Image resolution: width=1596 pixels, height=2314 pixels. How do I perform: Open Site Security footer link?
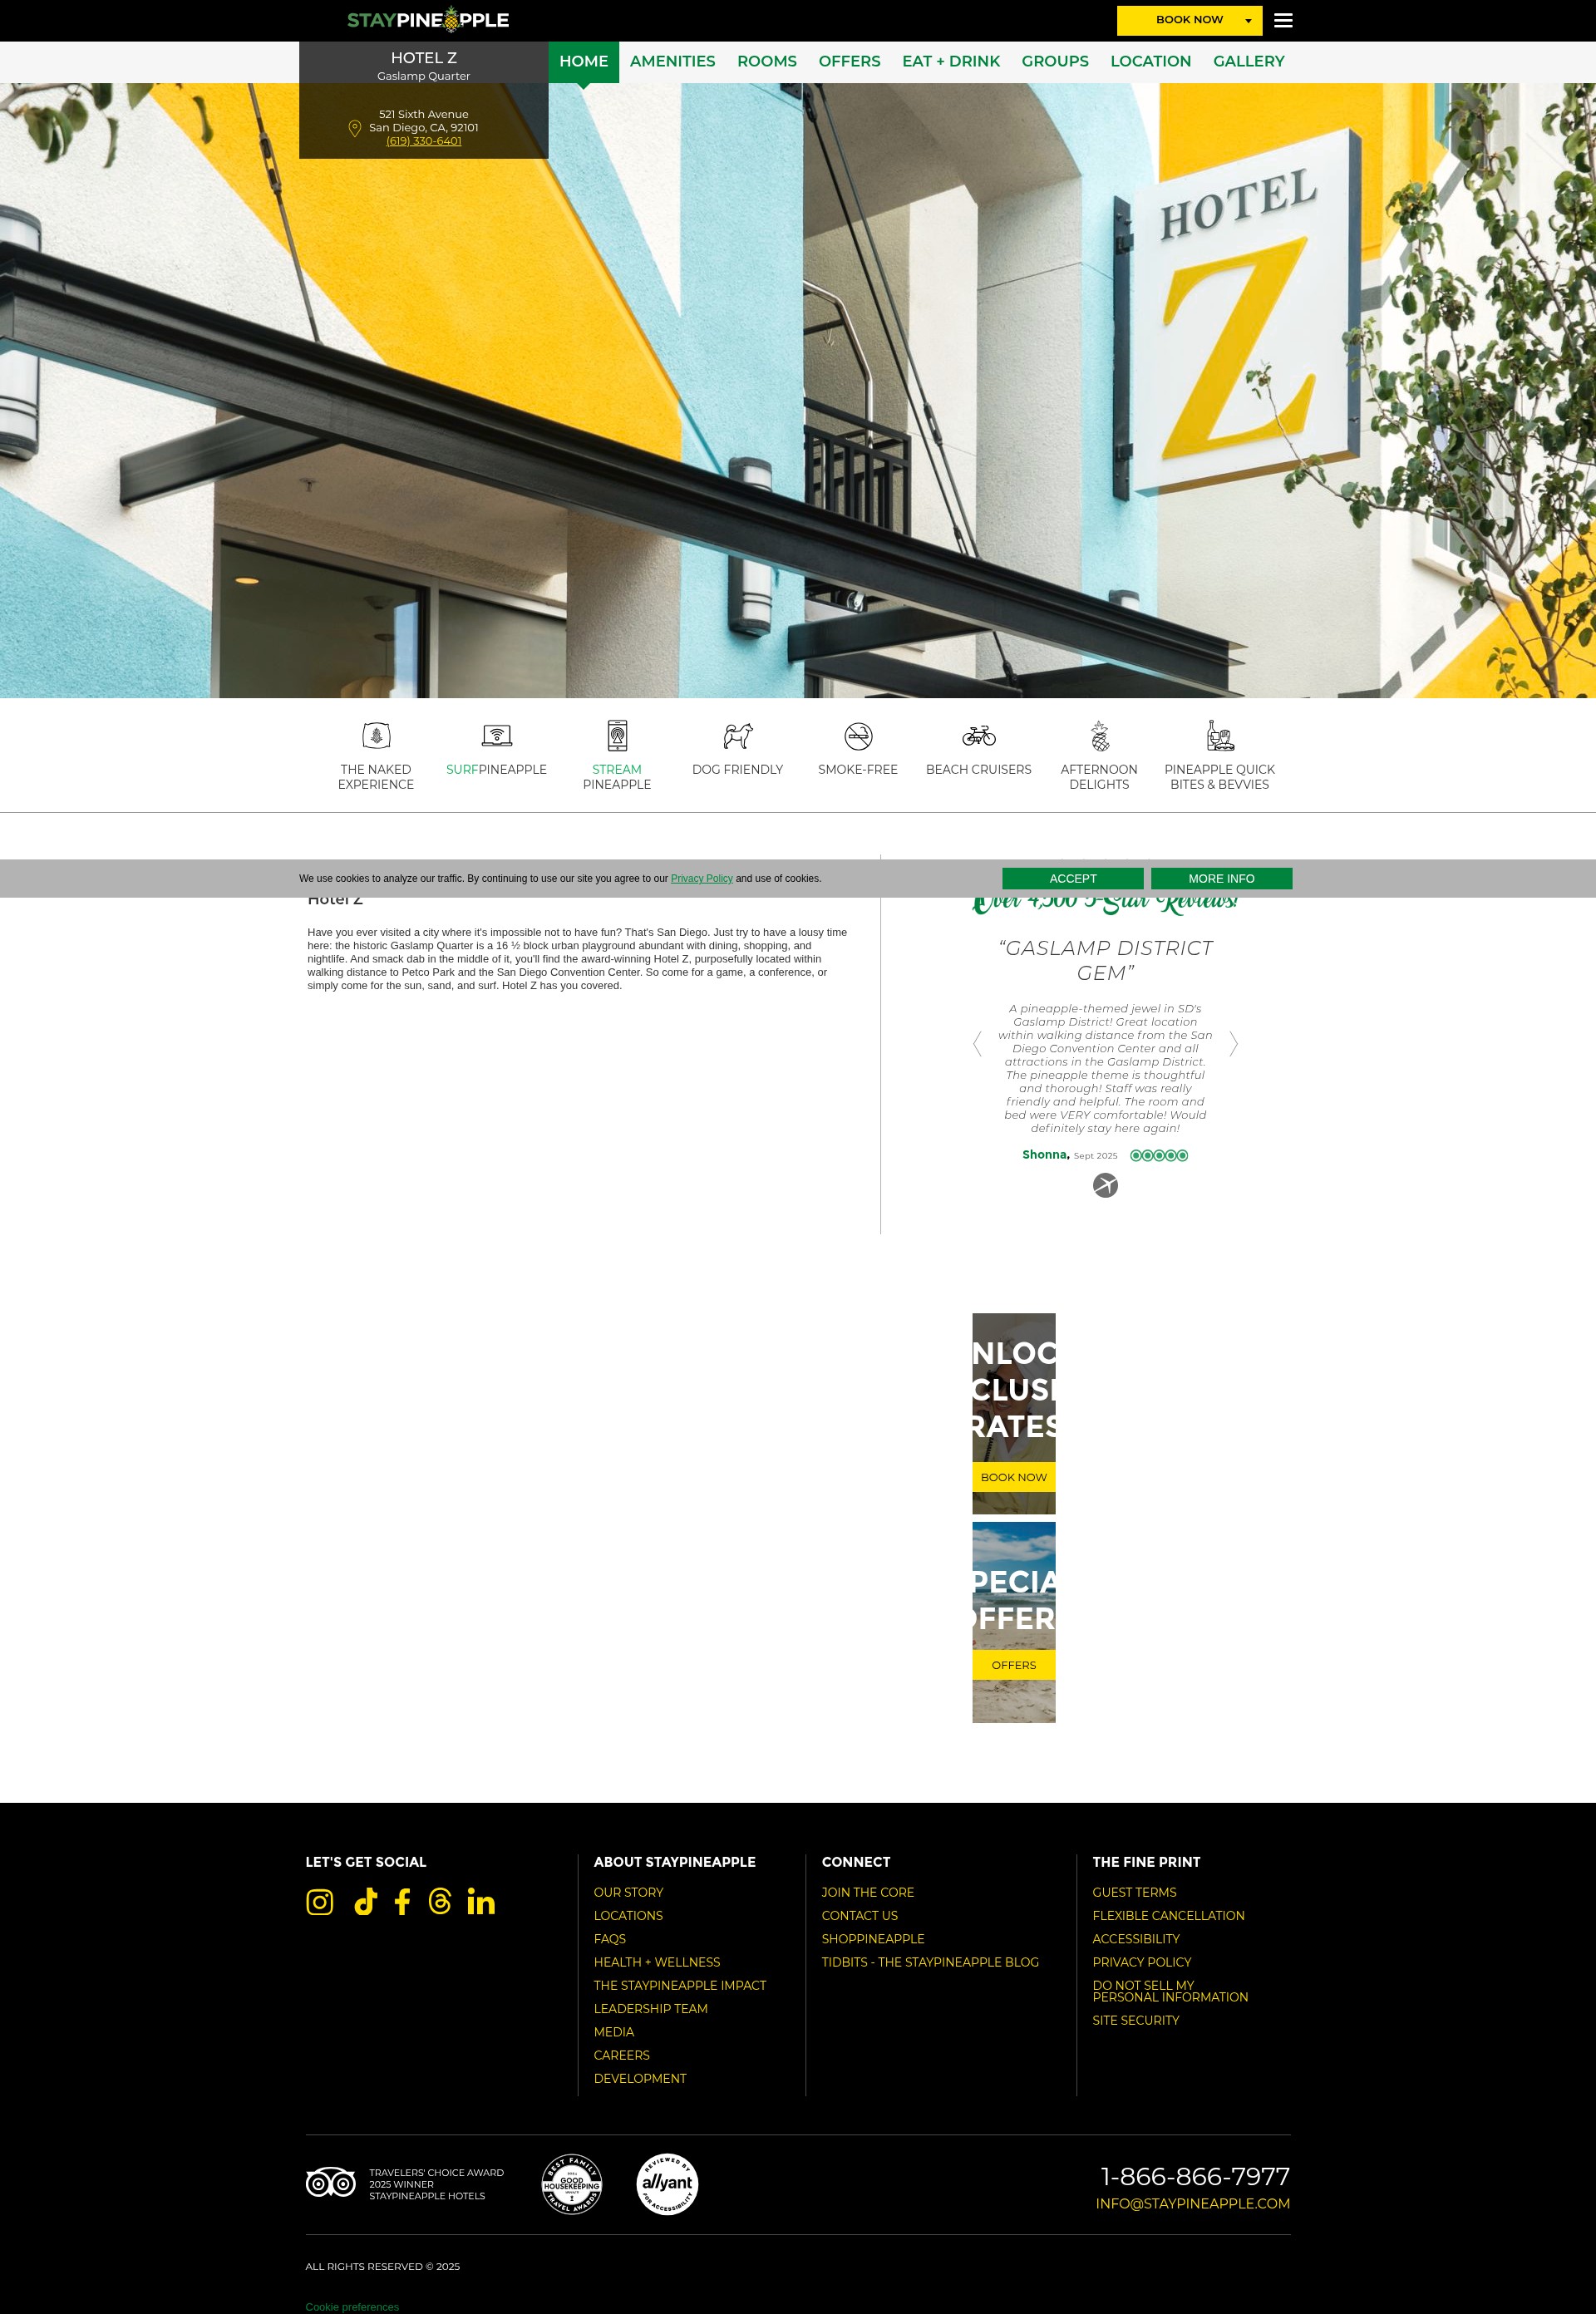[x=1136, y=2020]
